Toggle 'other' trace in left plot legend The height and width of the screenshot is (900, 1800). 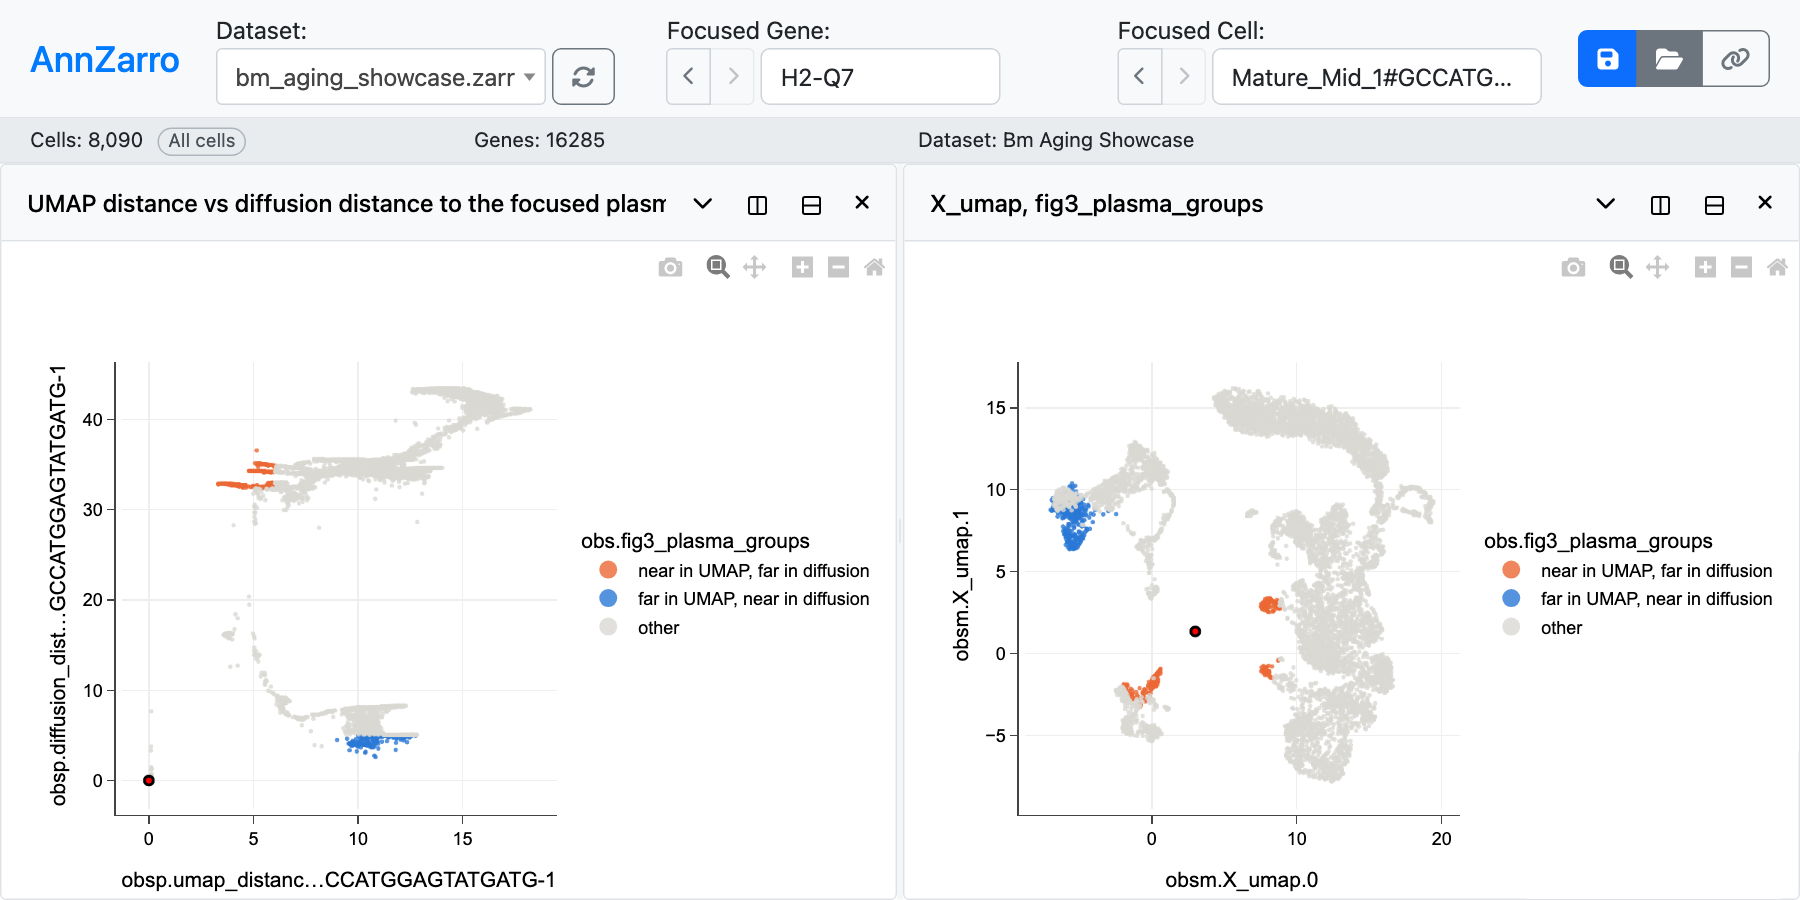coord(640,627)
